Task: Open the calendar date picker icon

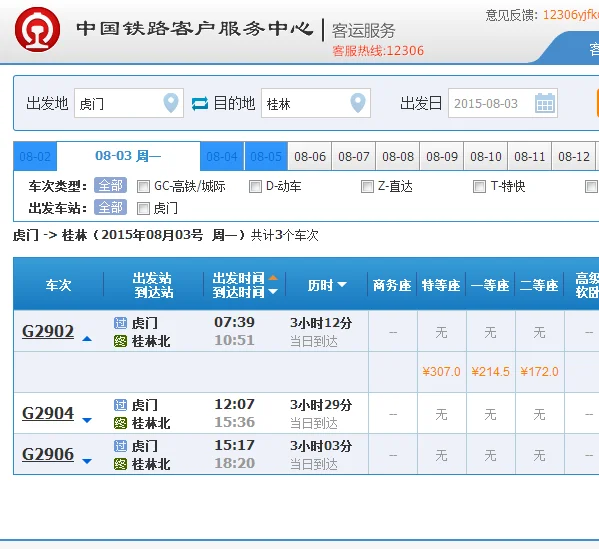Action: coord(545,103)
